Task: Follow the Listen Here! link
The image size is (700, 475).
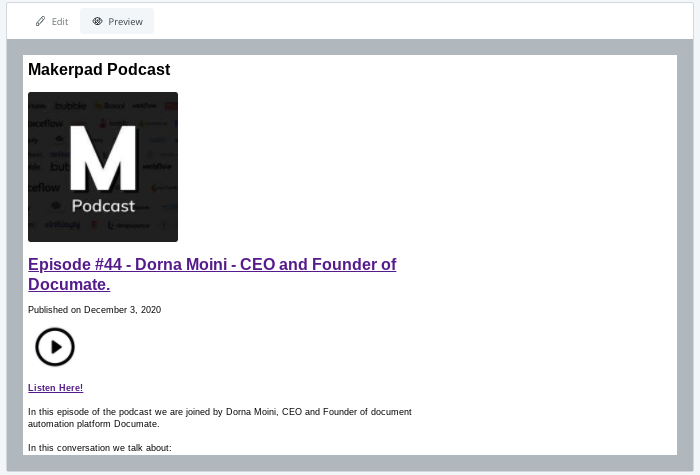Action: click(x=55, y=388)
